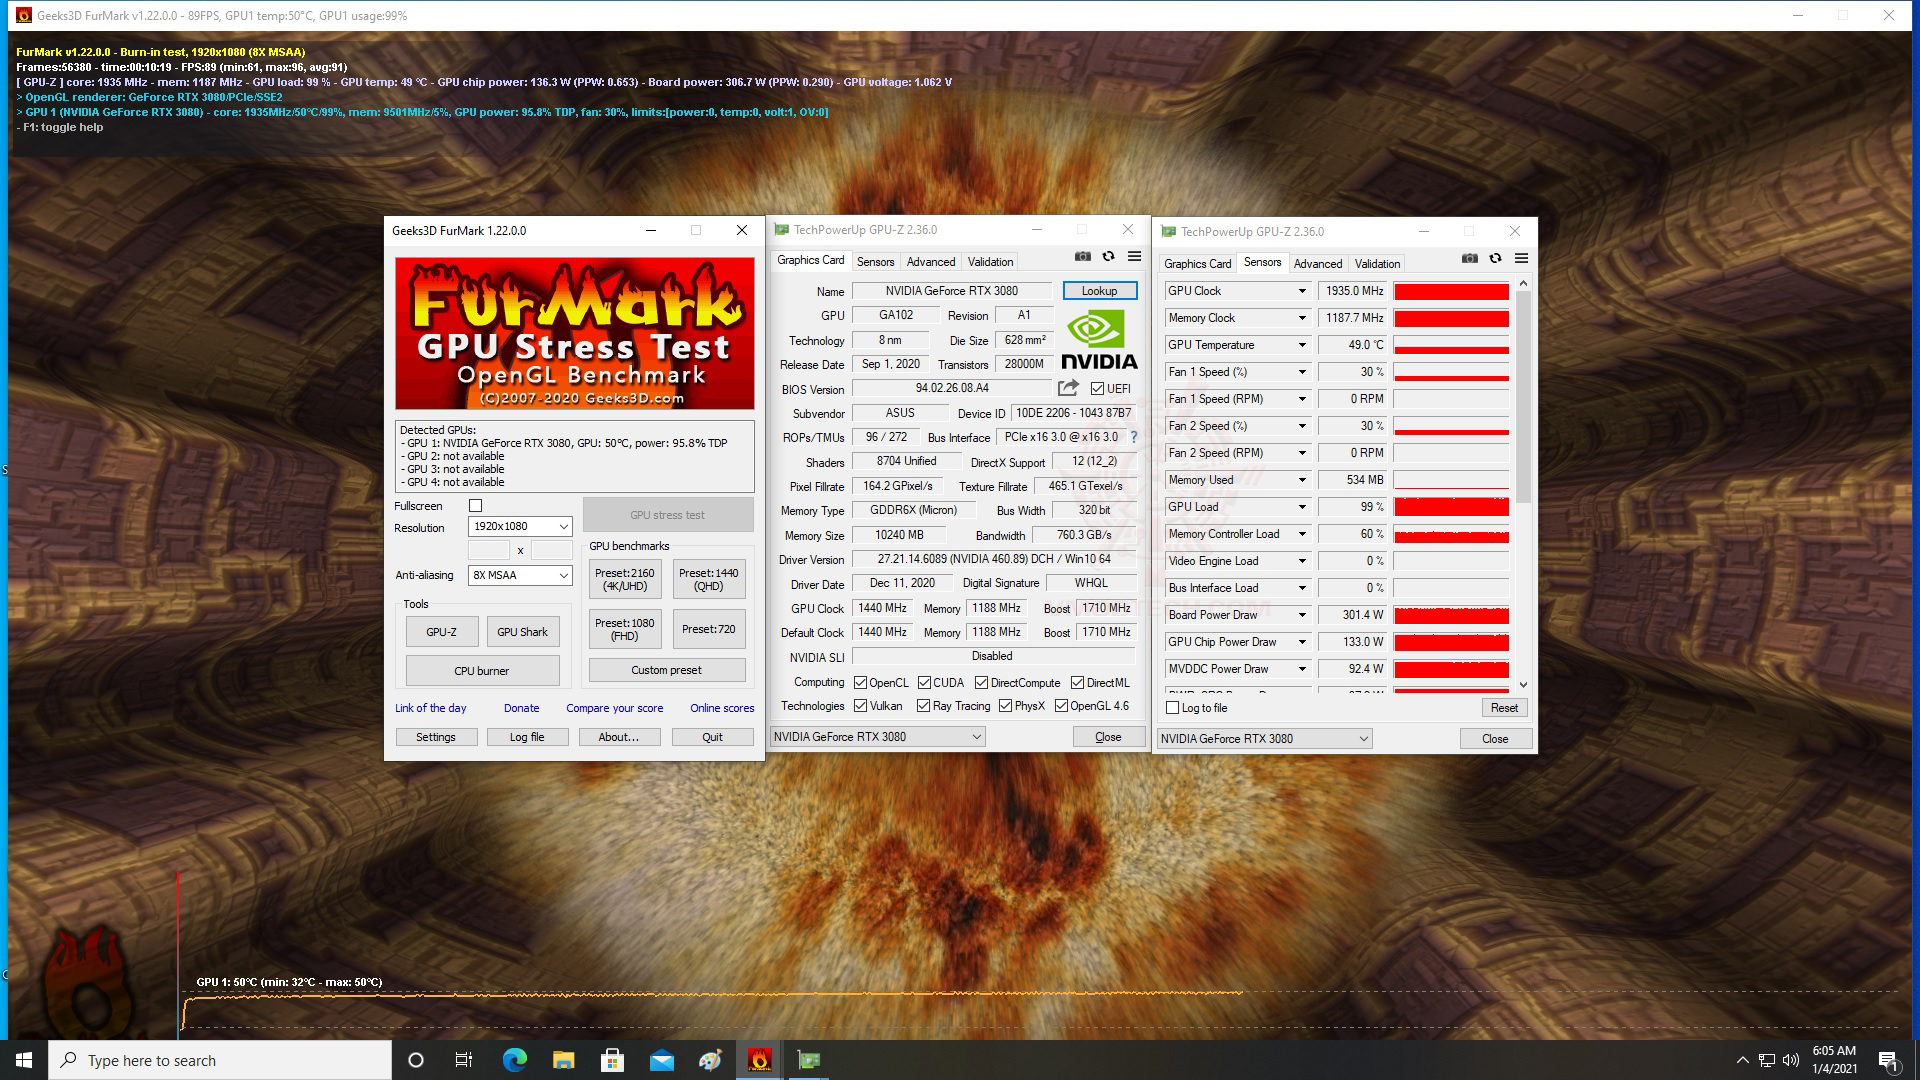
Task: Click the refresh icon in GPU-Z Sensors window
Action: coord(1495,259)
